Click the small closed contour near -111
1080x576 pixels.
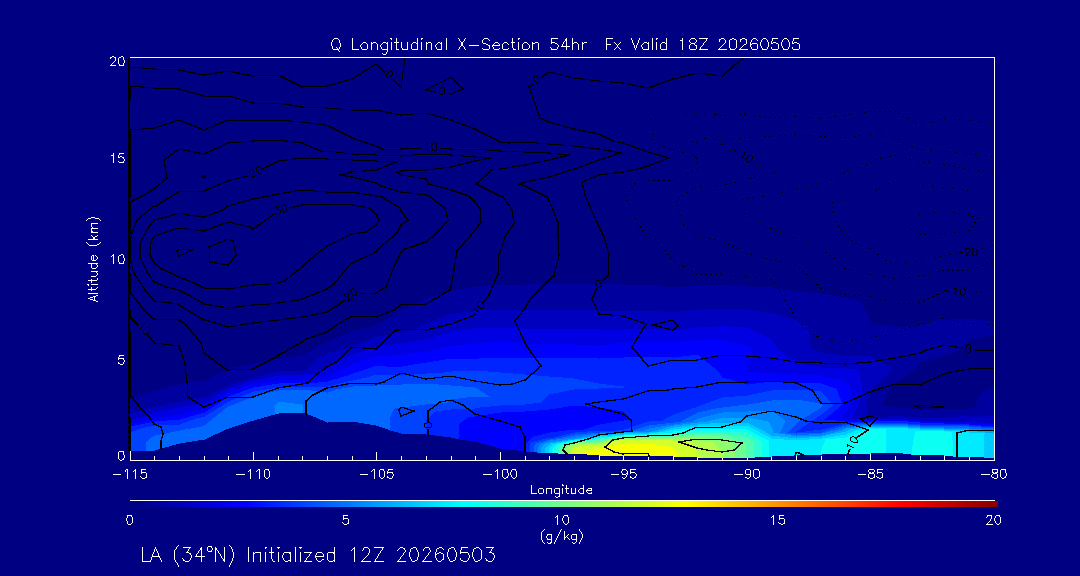tap(222, 252)
